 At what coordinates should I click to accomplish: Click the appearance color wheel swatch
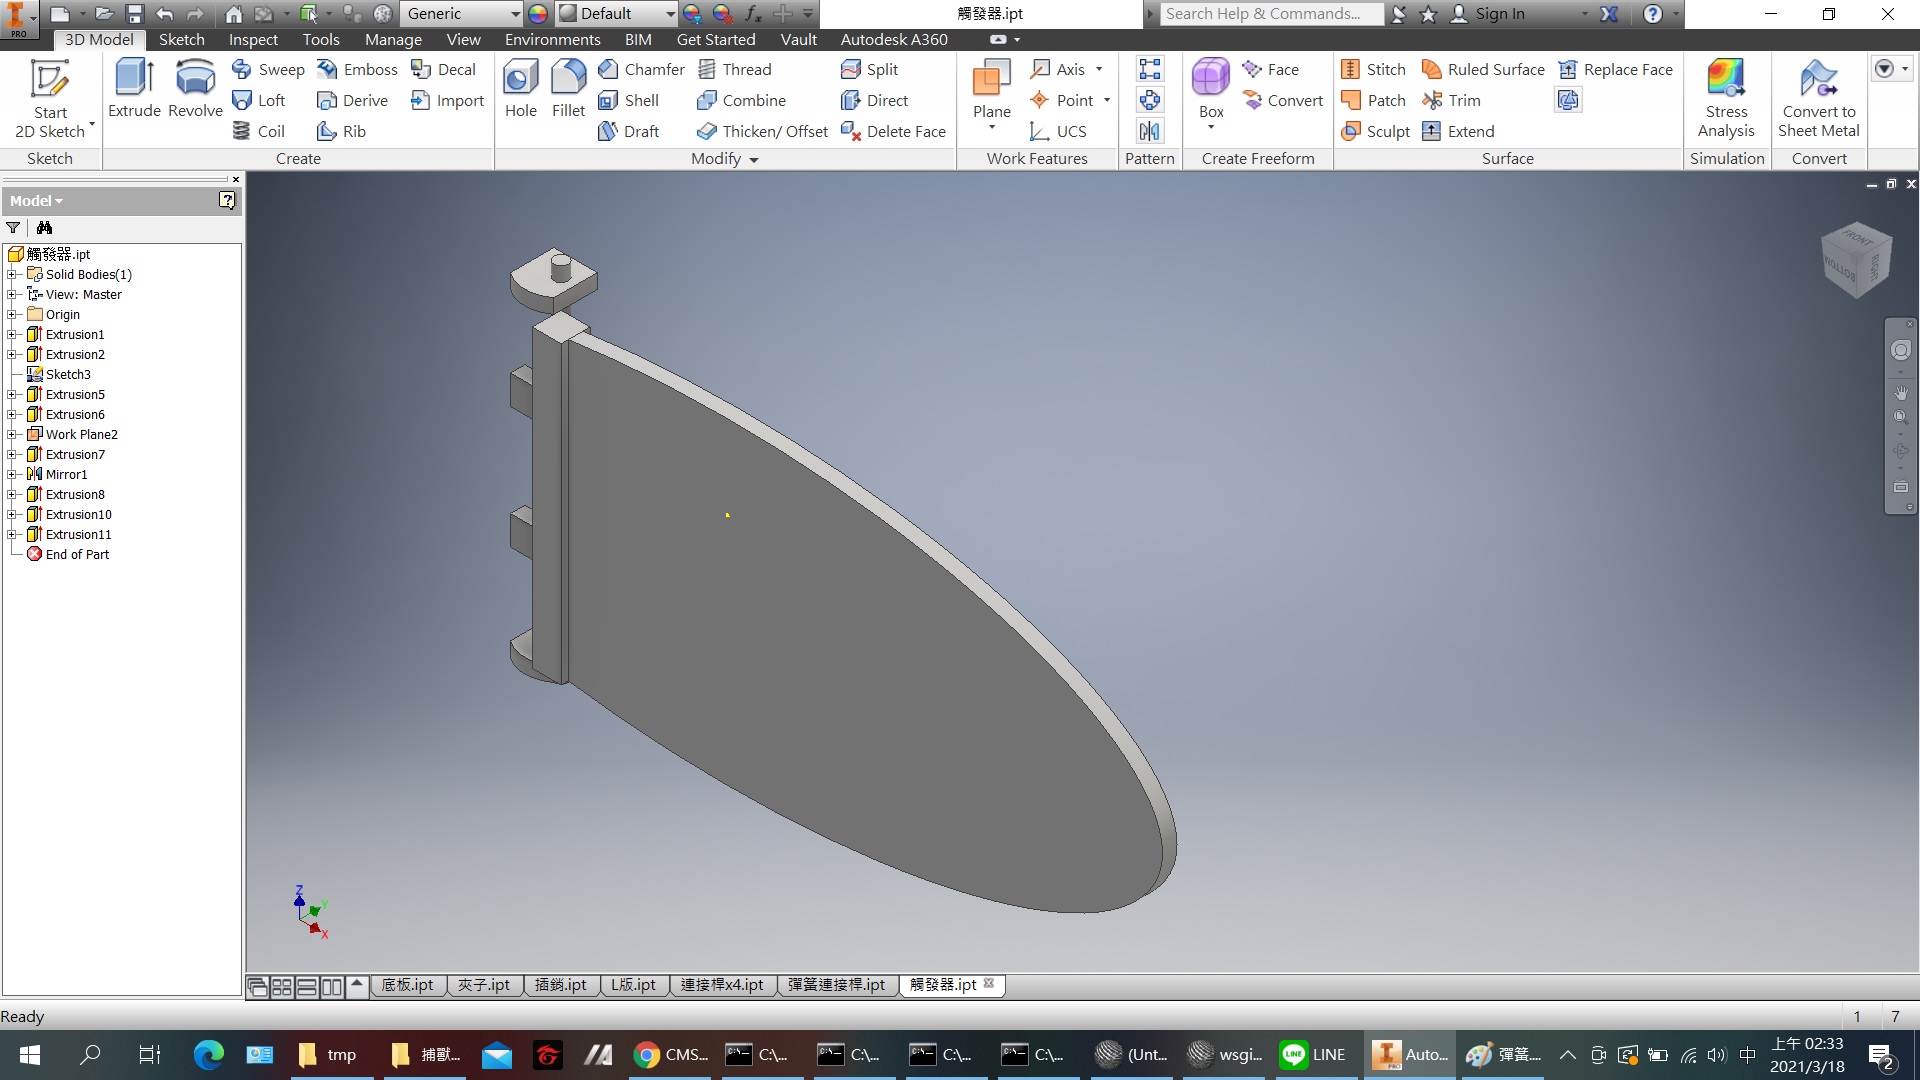(538, 14)
